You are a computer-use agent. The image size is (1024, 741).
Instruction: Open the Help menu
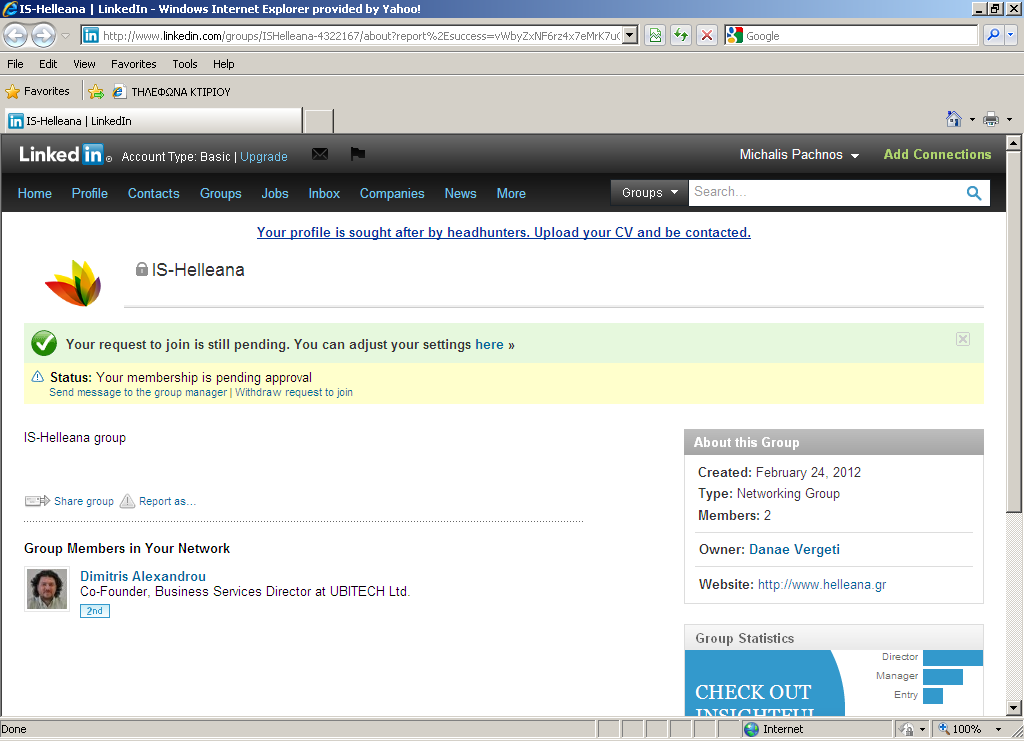point(223,64)
